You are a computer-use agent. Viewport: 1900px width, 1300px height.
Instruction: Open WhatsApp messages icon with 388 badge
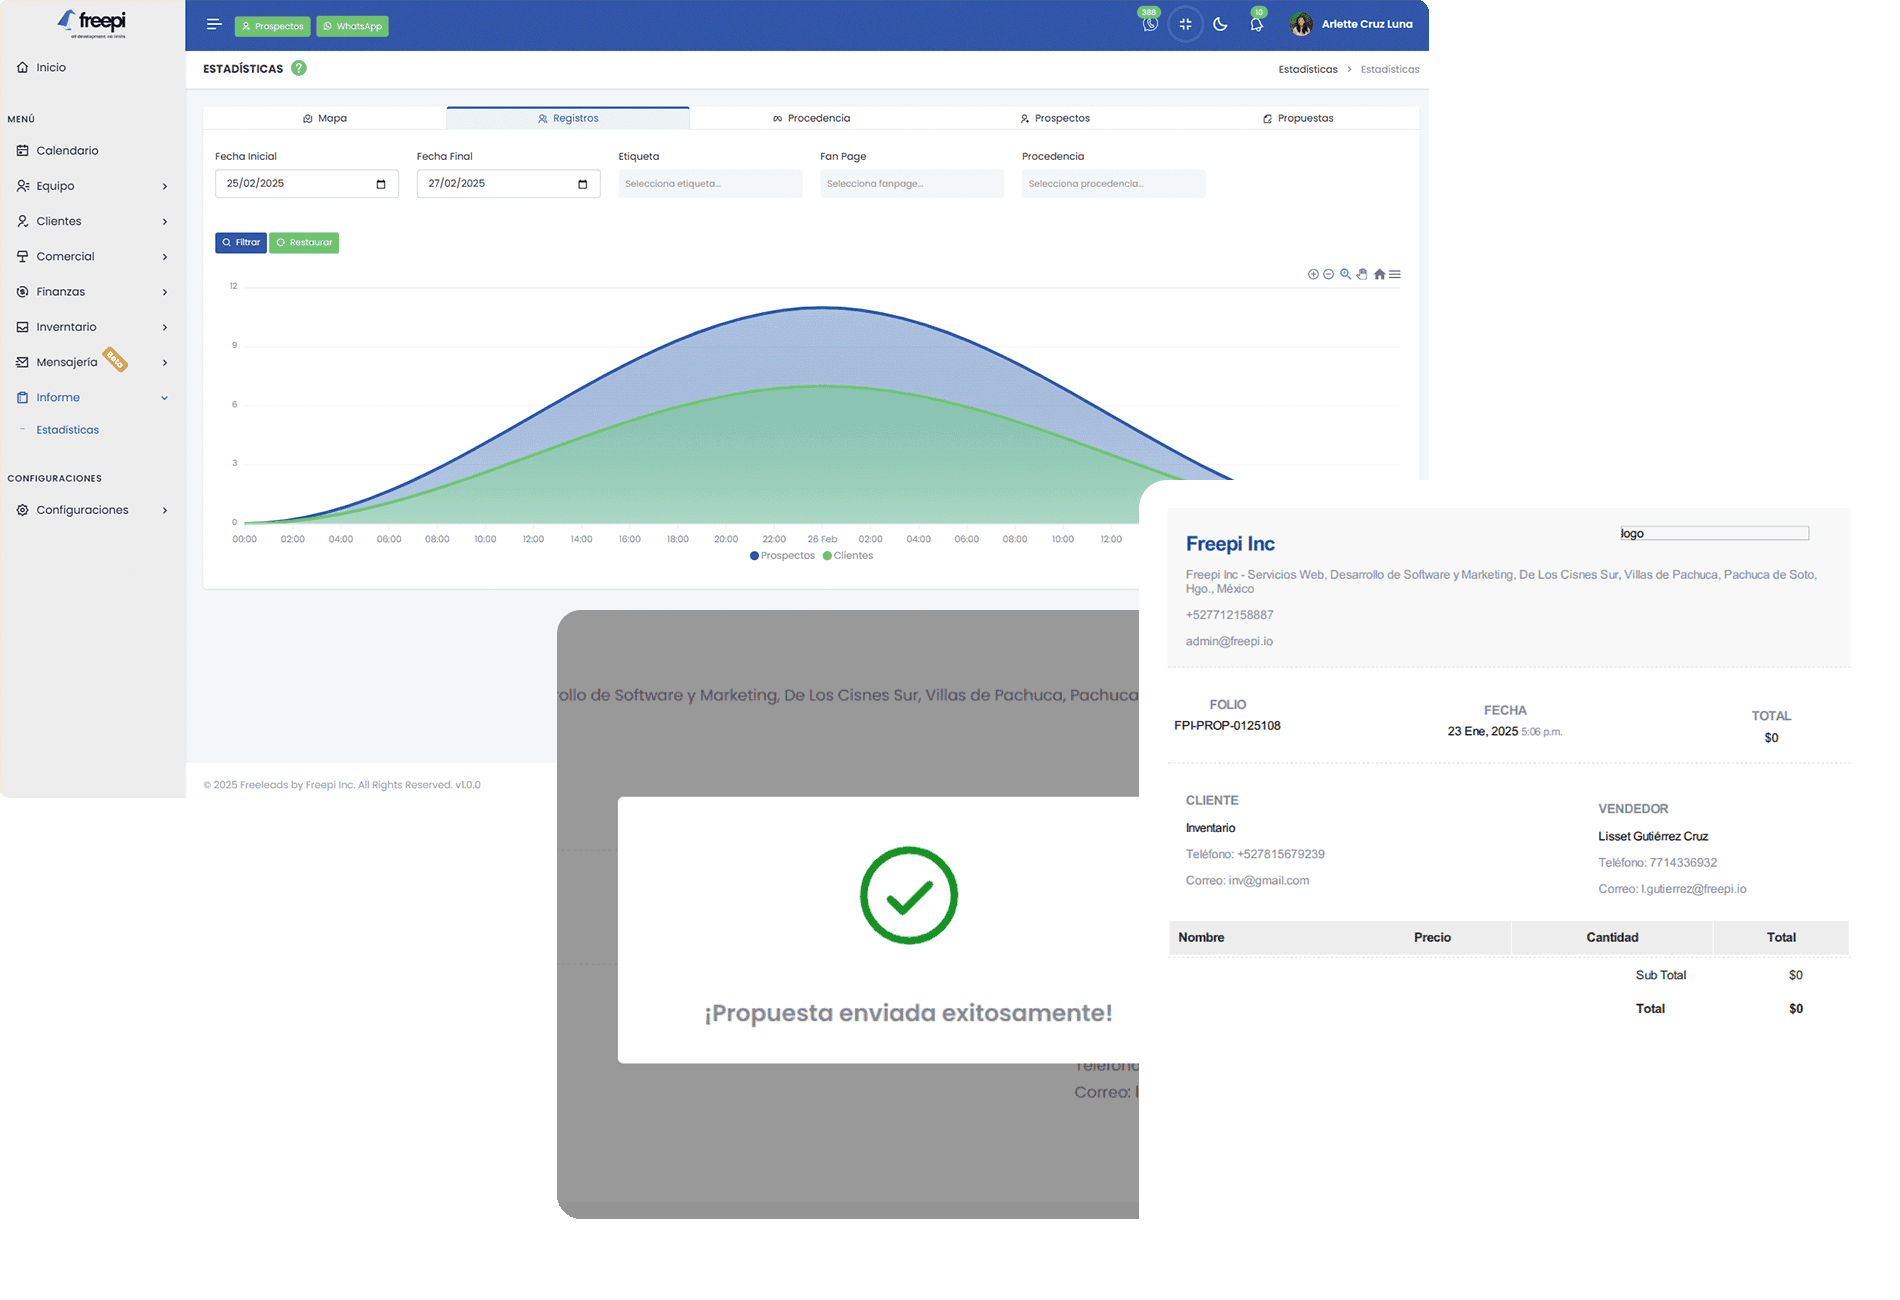pos(1150,25)
